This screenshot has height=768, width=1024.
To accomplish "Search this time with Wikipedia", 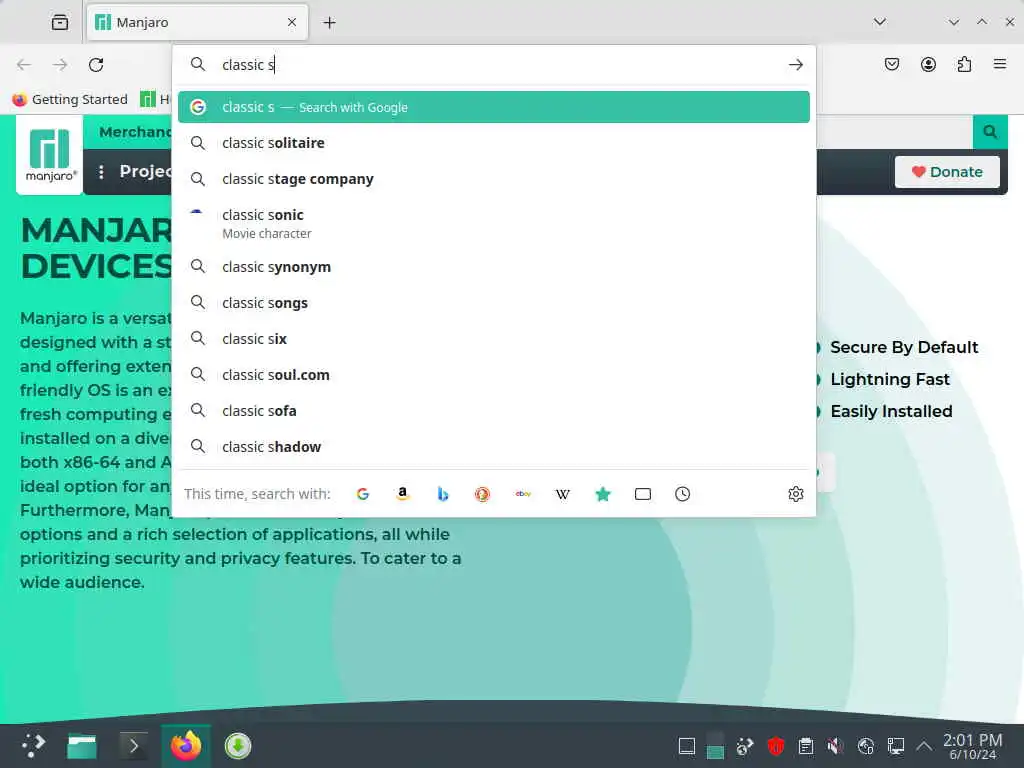I will pyautogui.click(x=563, y=494).
